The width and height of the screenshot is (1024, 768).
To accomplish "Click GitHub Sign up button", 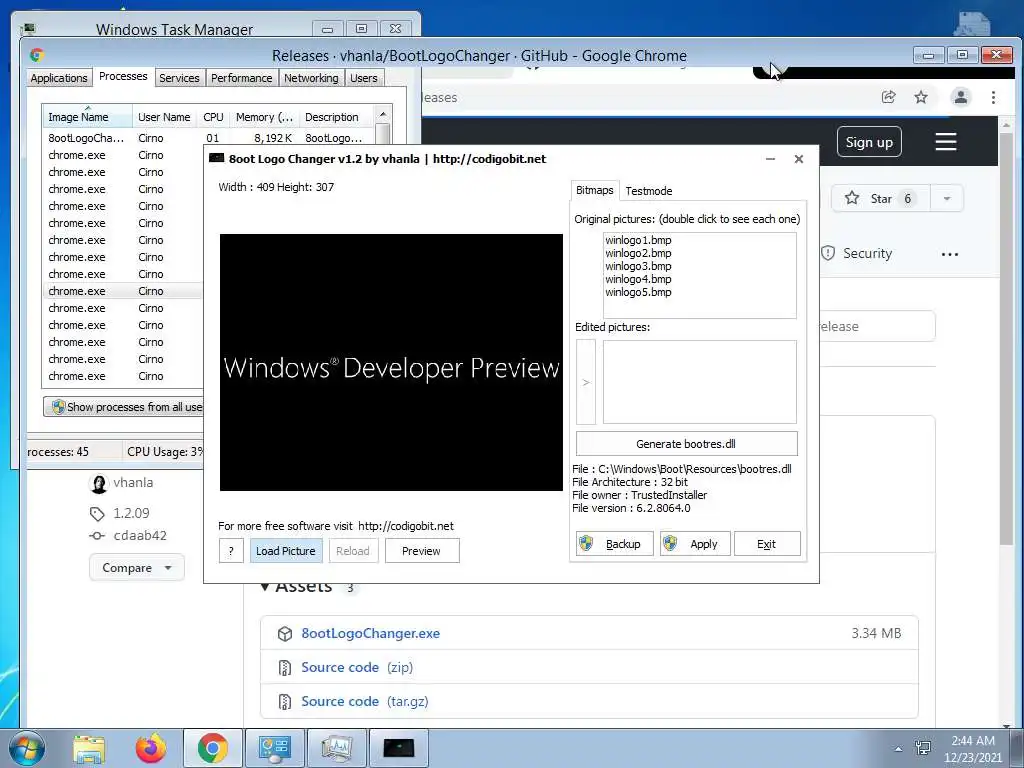I will click(869, 142).
